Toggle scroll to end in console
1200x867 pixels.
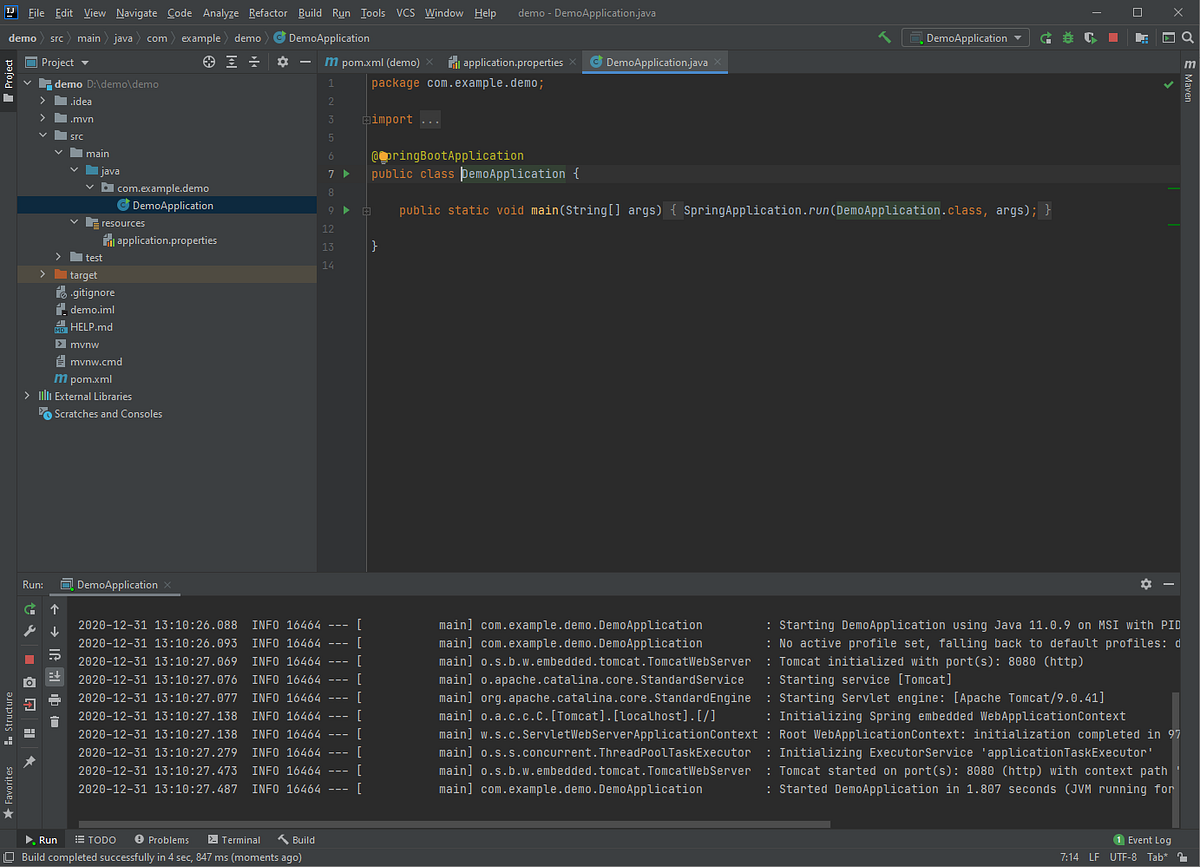pos(55,676)
